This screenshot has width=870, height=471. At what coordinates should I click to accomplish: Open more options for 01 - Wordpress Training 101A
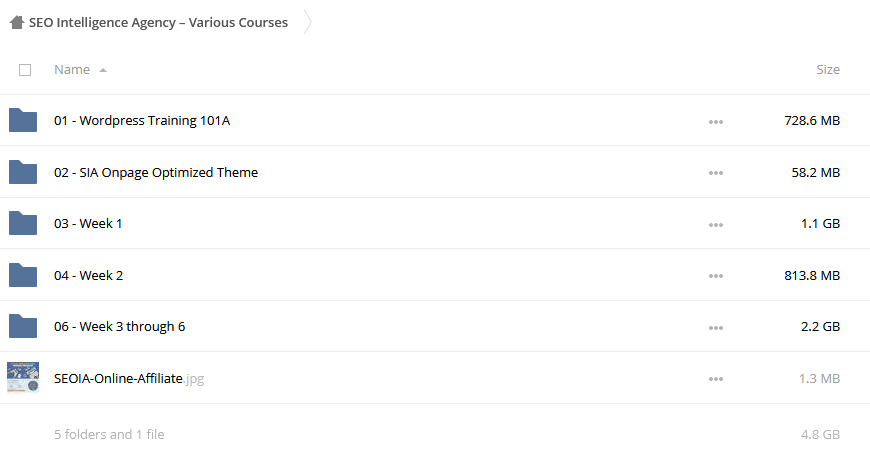click(716, 121)
